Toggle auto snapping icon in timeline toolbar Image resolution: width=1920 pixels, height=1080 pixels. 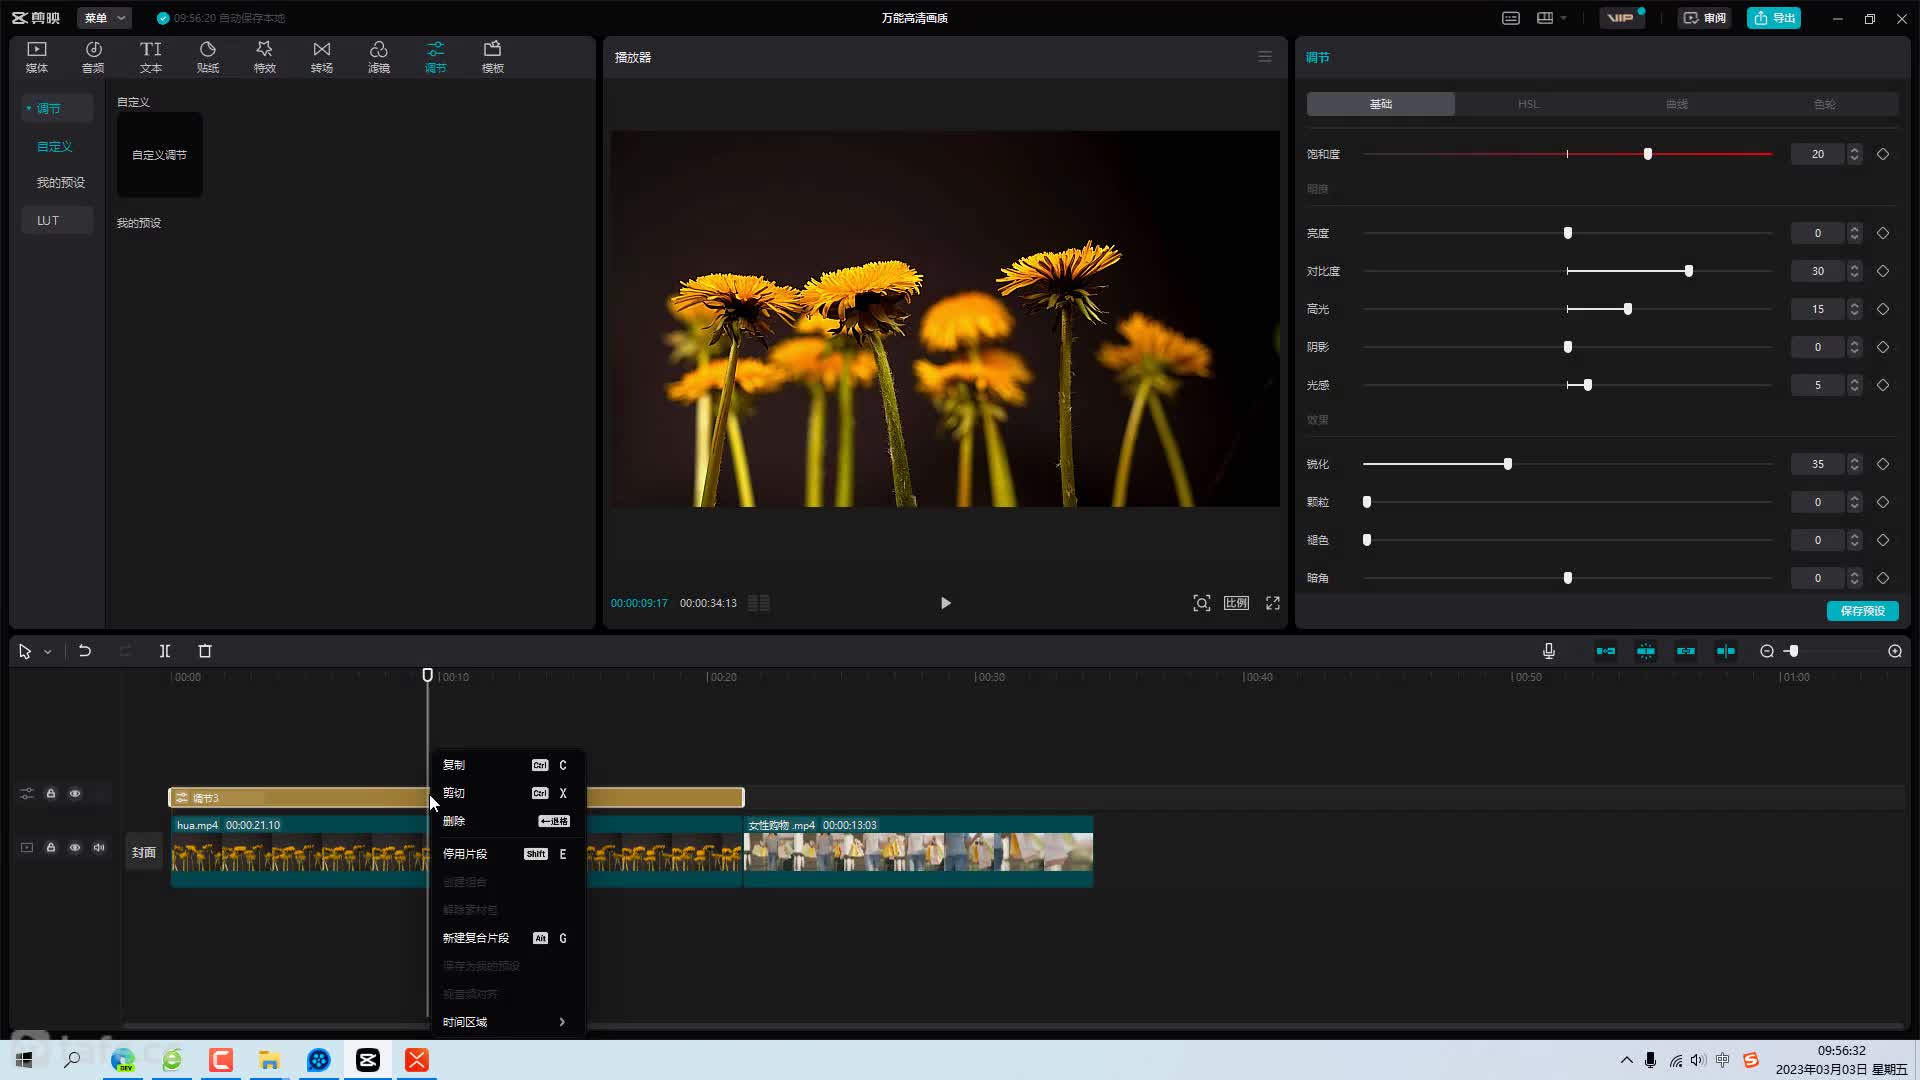pyautogui.click(x=1646, y=651)
